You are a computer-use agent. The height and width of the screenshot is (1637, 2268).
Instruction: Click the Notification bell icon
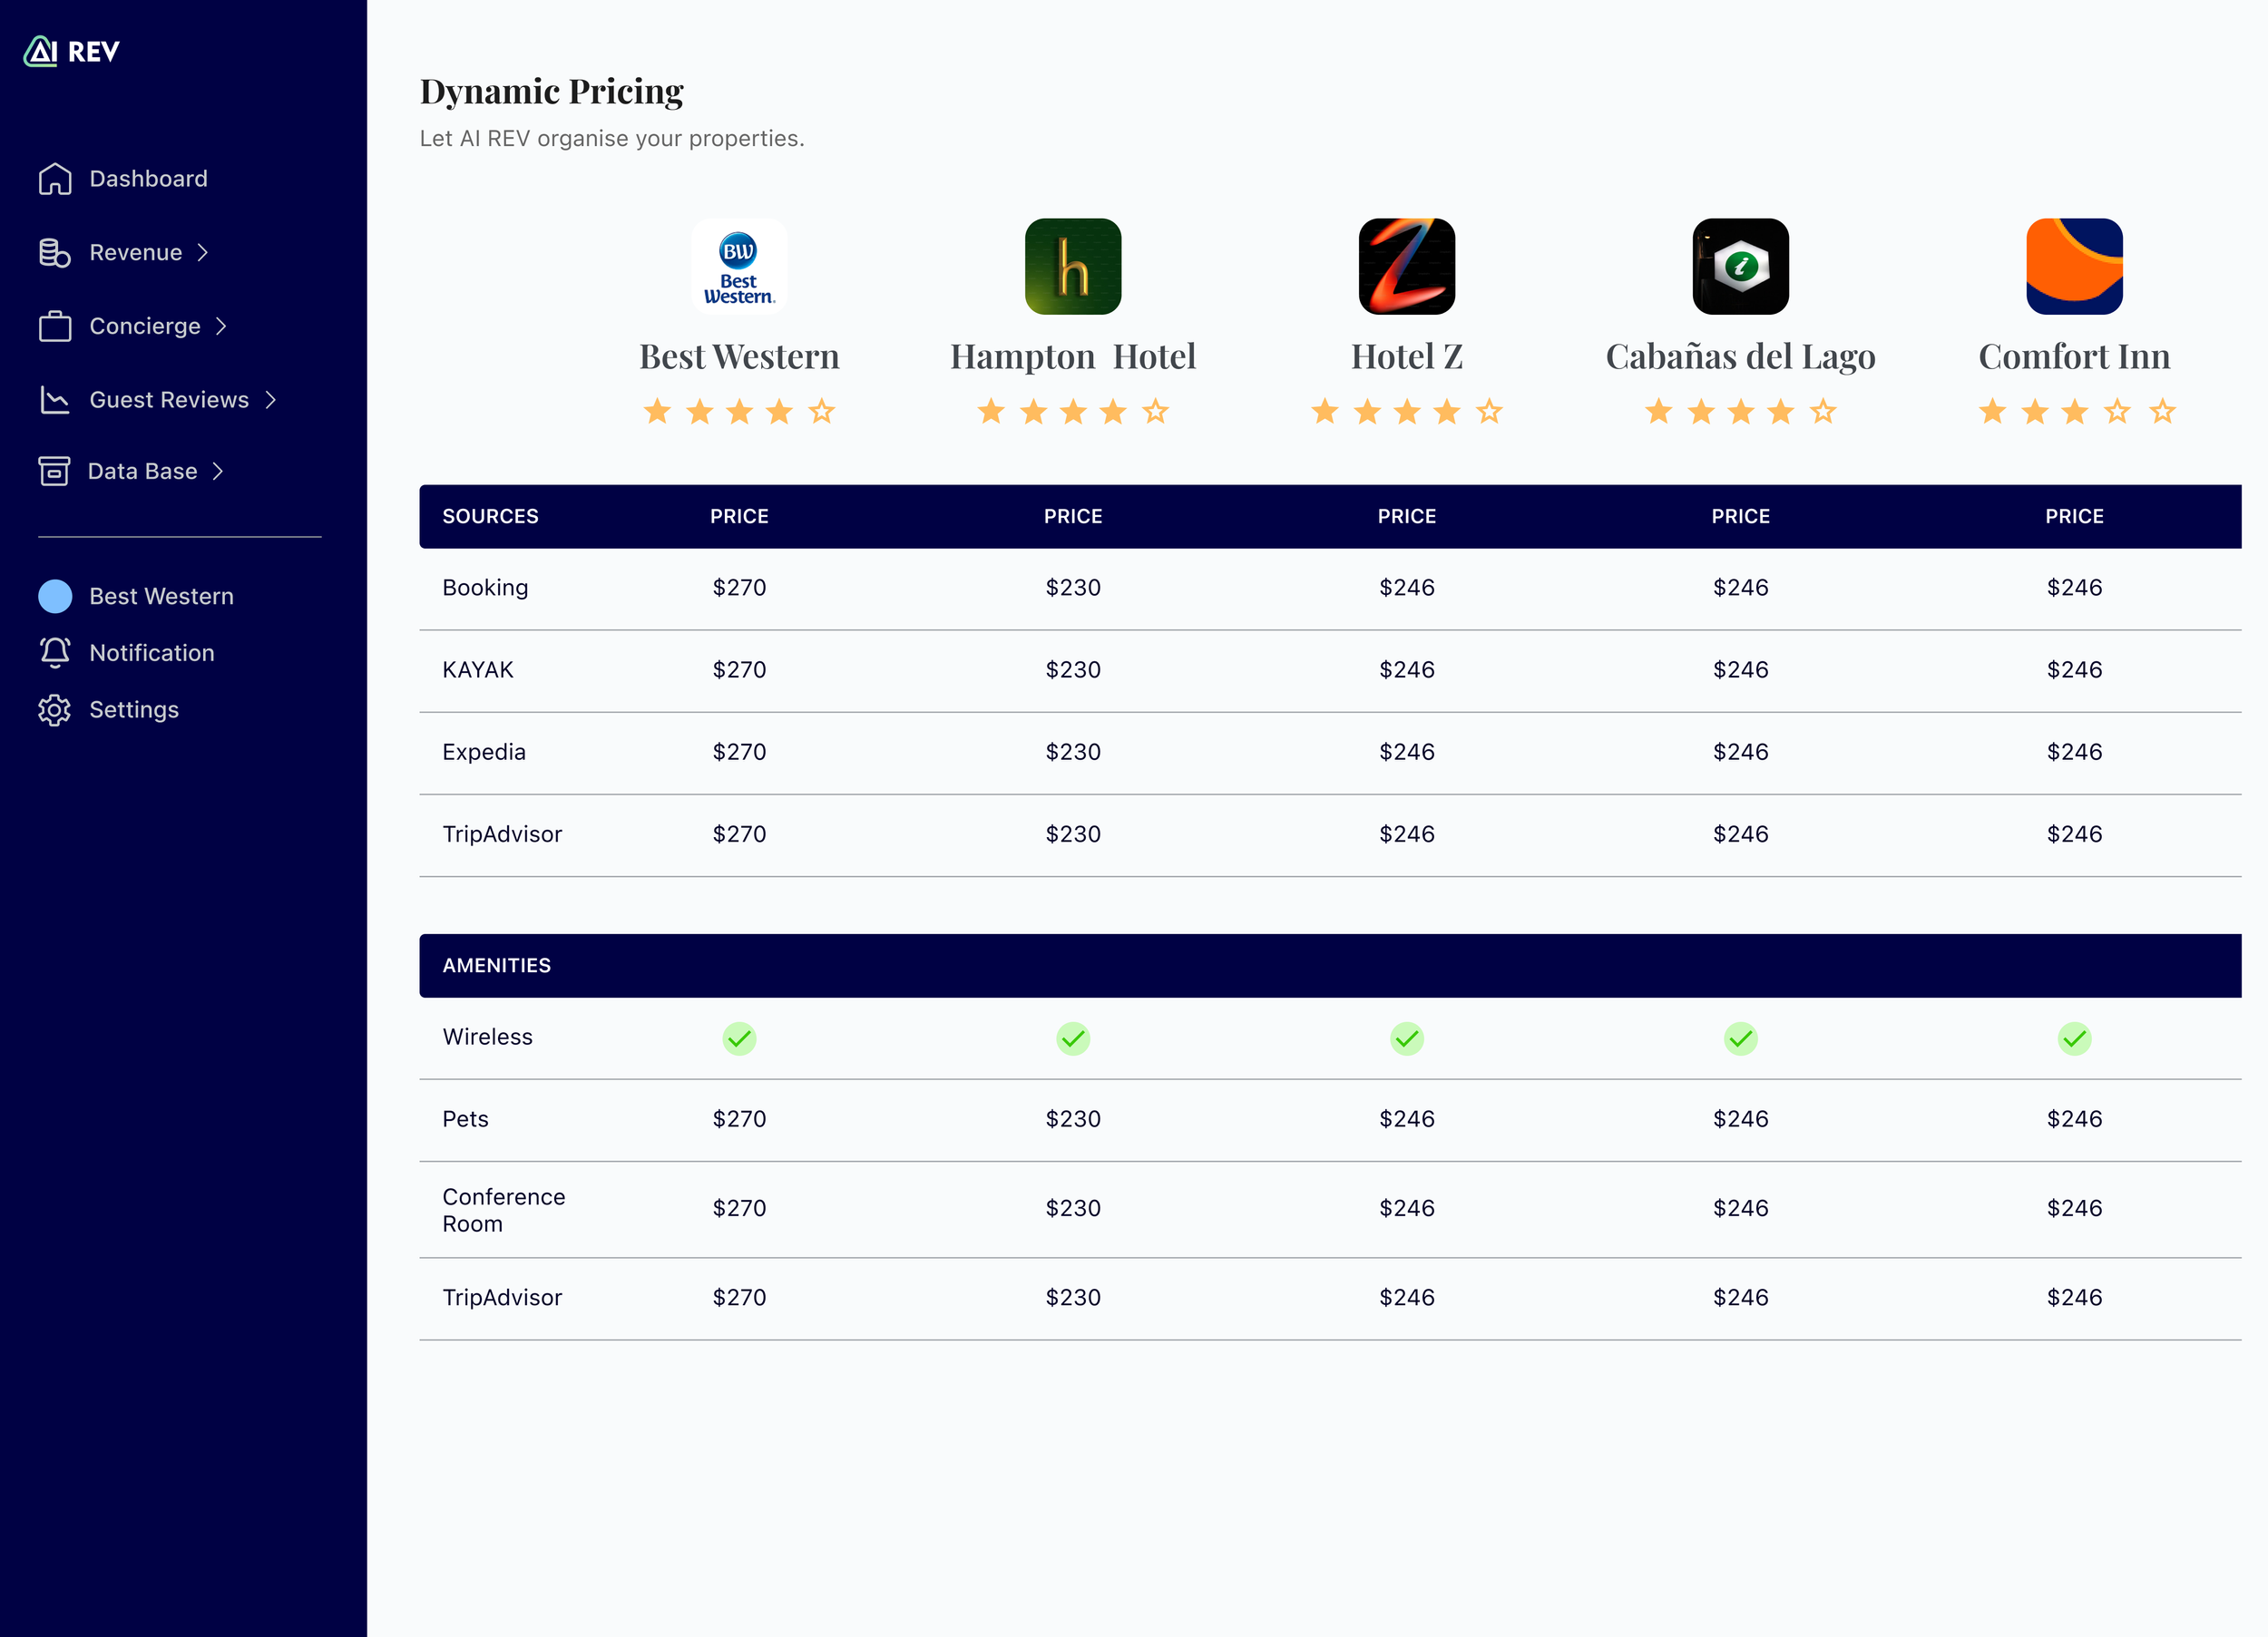coord(55,653)
